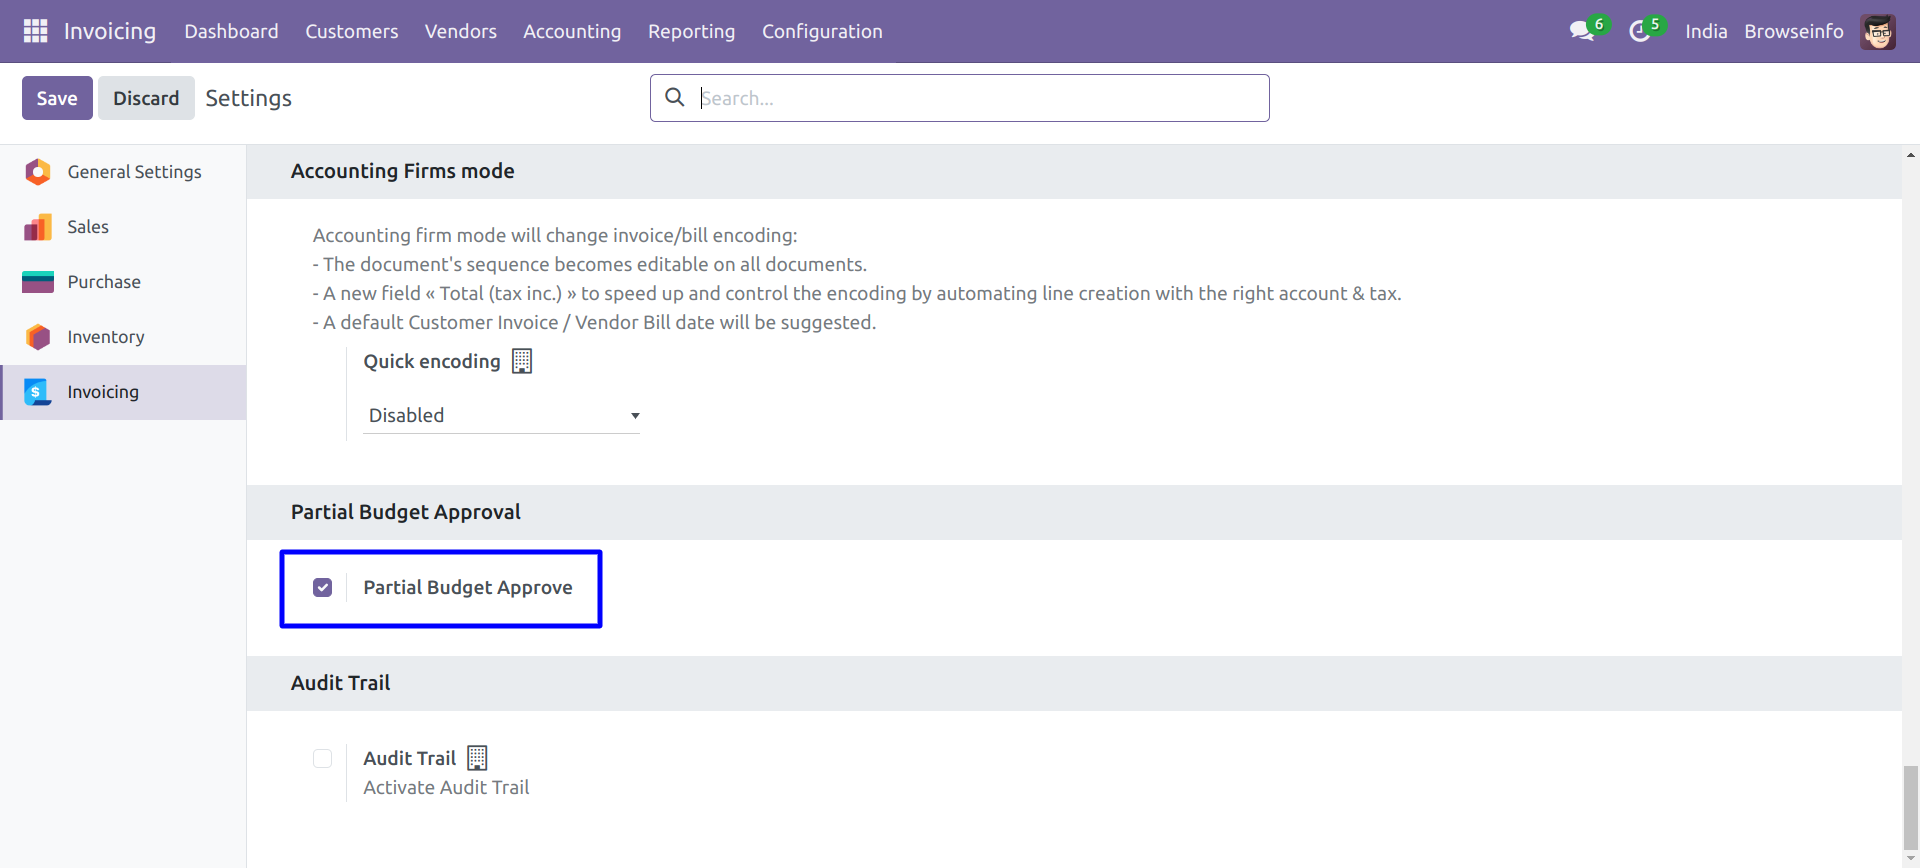The width and height of the screenshot is (1920, 868).
Task: Click the vertical scrollbar thumb
Action: 1910,806
